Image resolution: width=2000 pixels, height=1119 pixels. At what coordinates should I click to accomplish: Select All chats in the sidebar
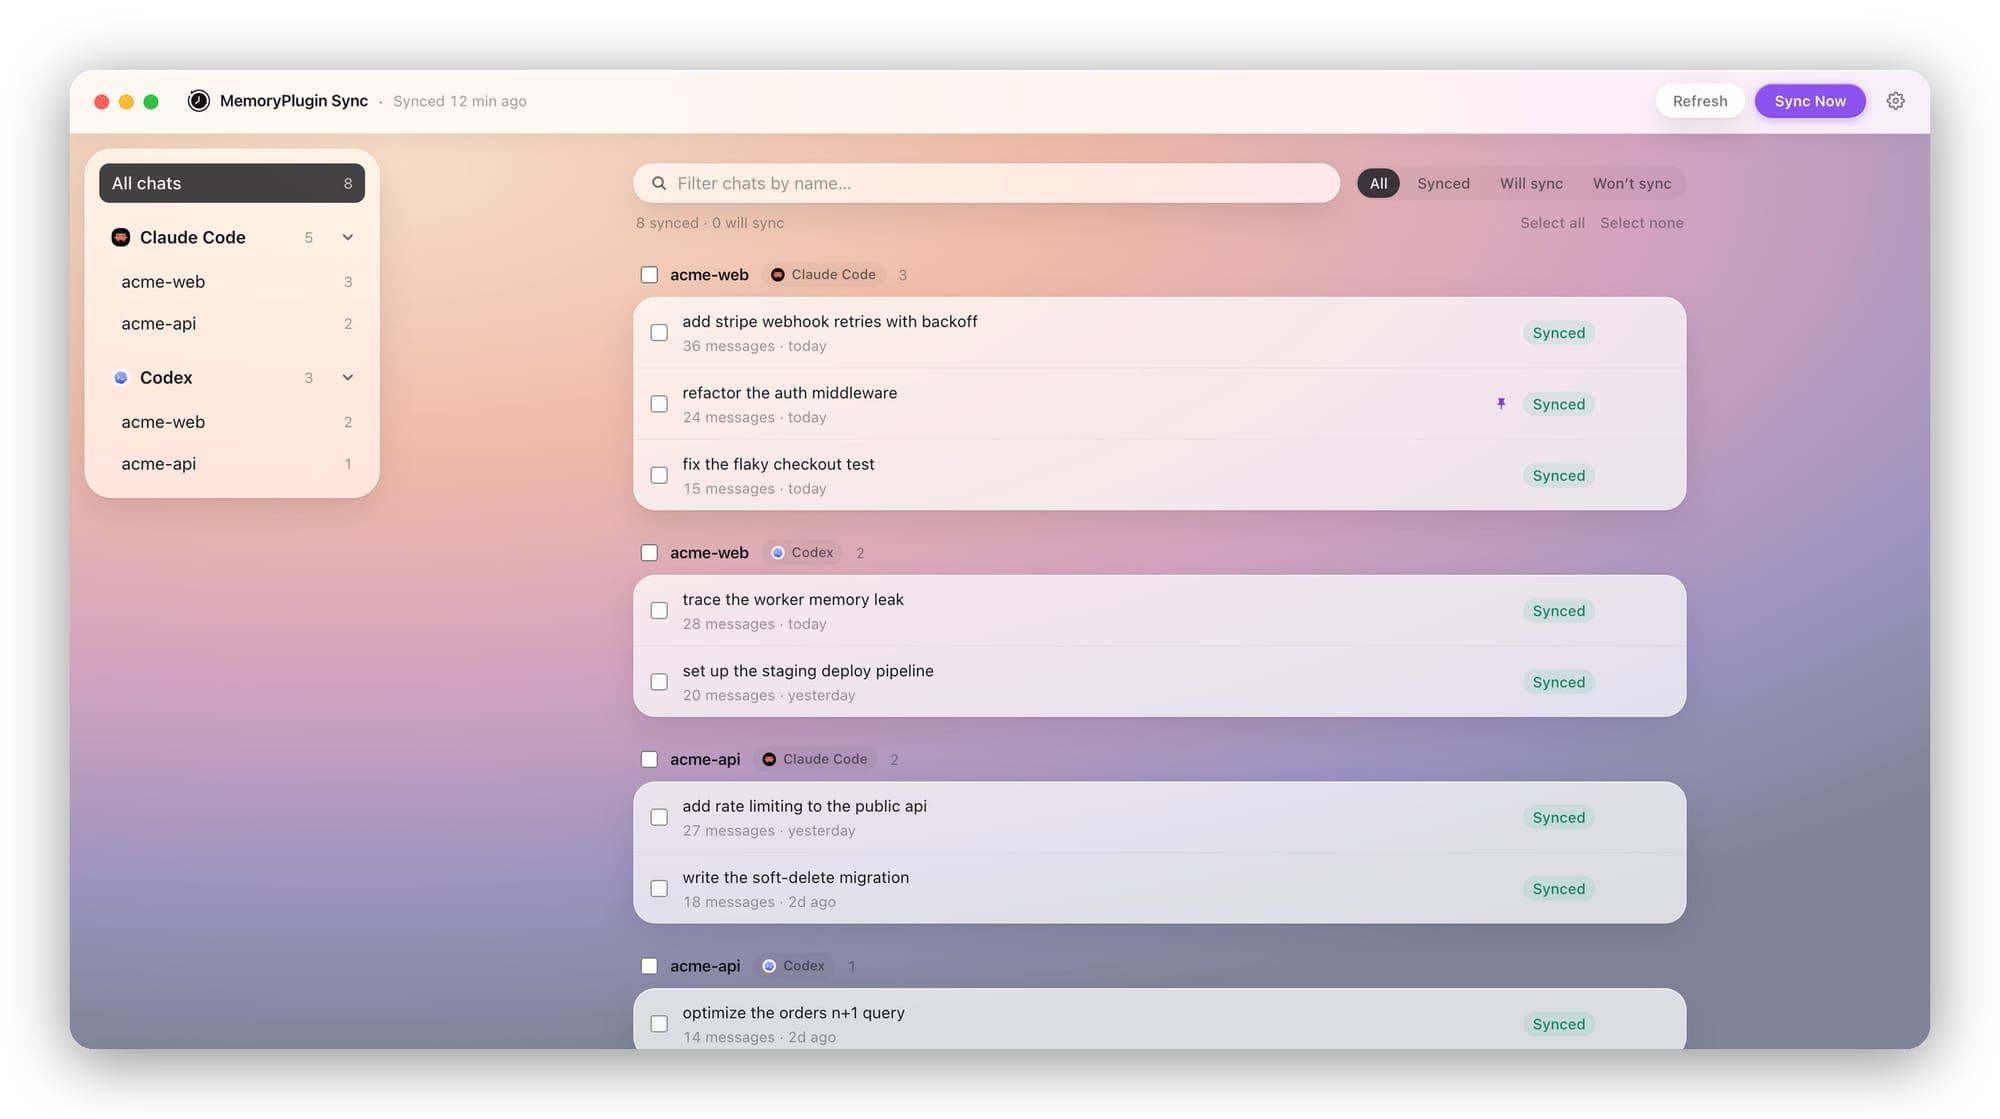tap(232, 183)
